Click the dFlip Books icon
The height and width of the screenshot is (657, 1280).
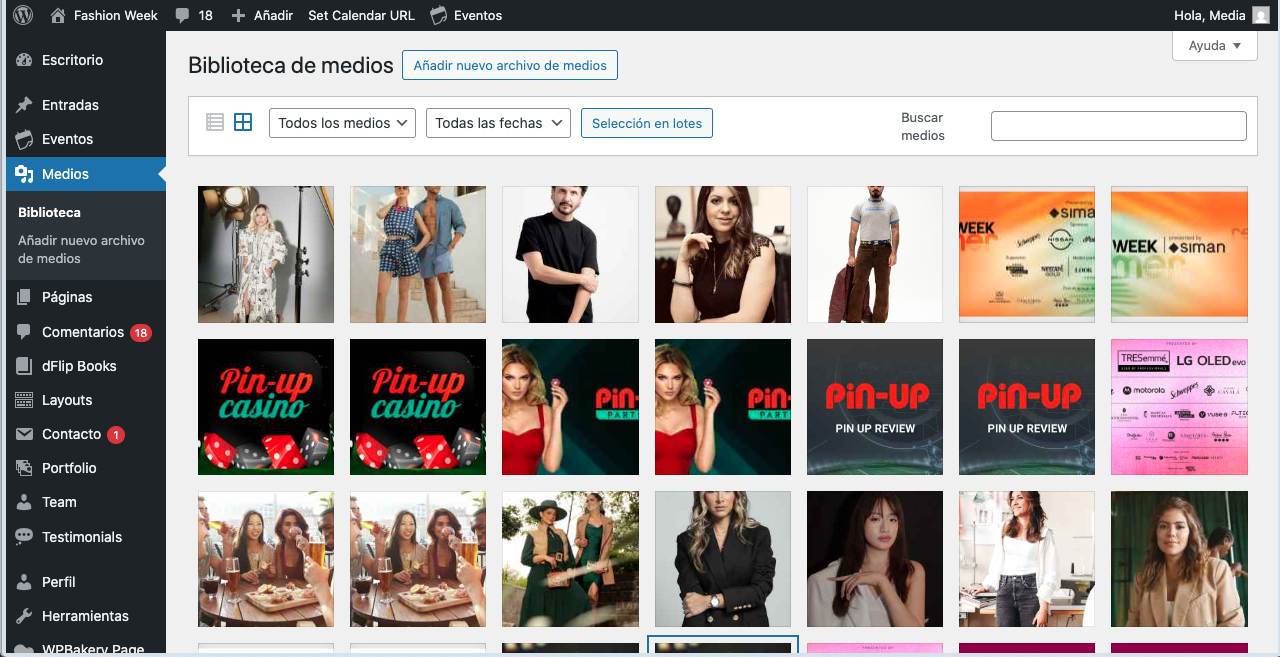tap(25, 366)
